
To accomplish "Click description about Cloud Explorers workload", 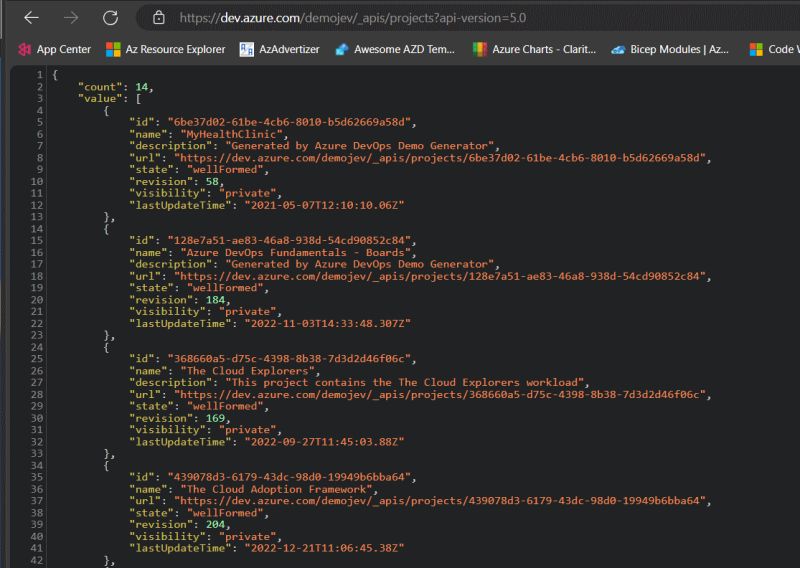I will click(405, 382).
